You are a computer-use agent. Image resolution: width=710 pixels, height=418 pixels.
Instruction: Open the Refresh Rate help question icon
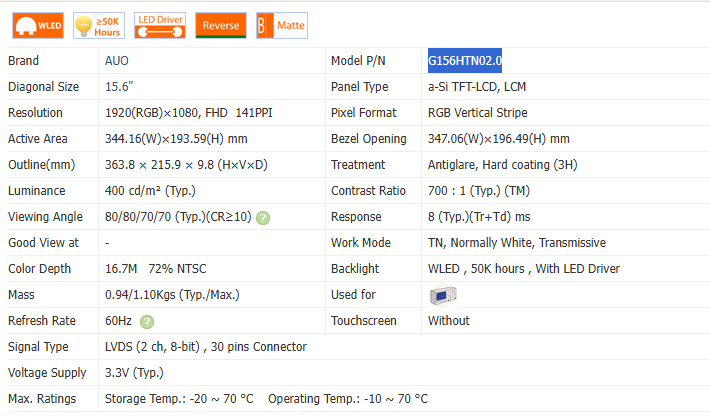click(147, 322)
